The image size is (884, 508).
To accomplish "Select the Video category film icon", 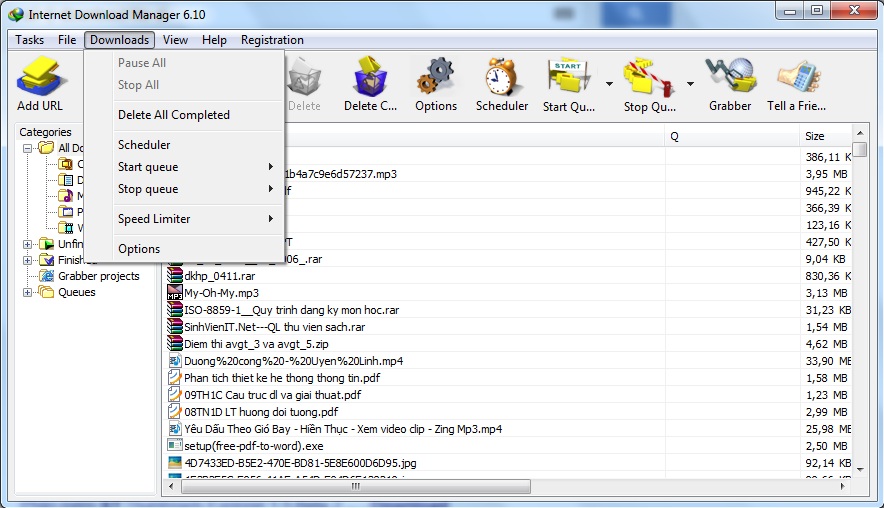I will [x=67, y=228].
